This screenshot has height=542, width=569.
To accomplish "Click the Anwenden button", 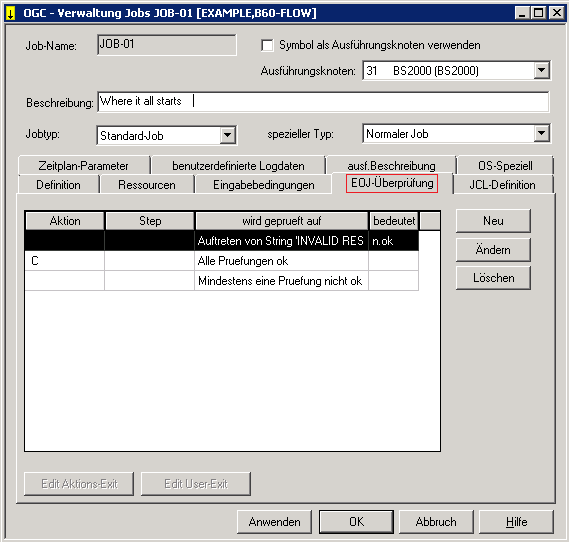I will coord(274,522).
